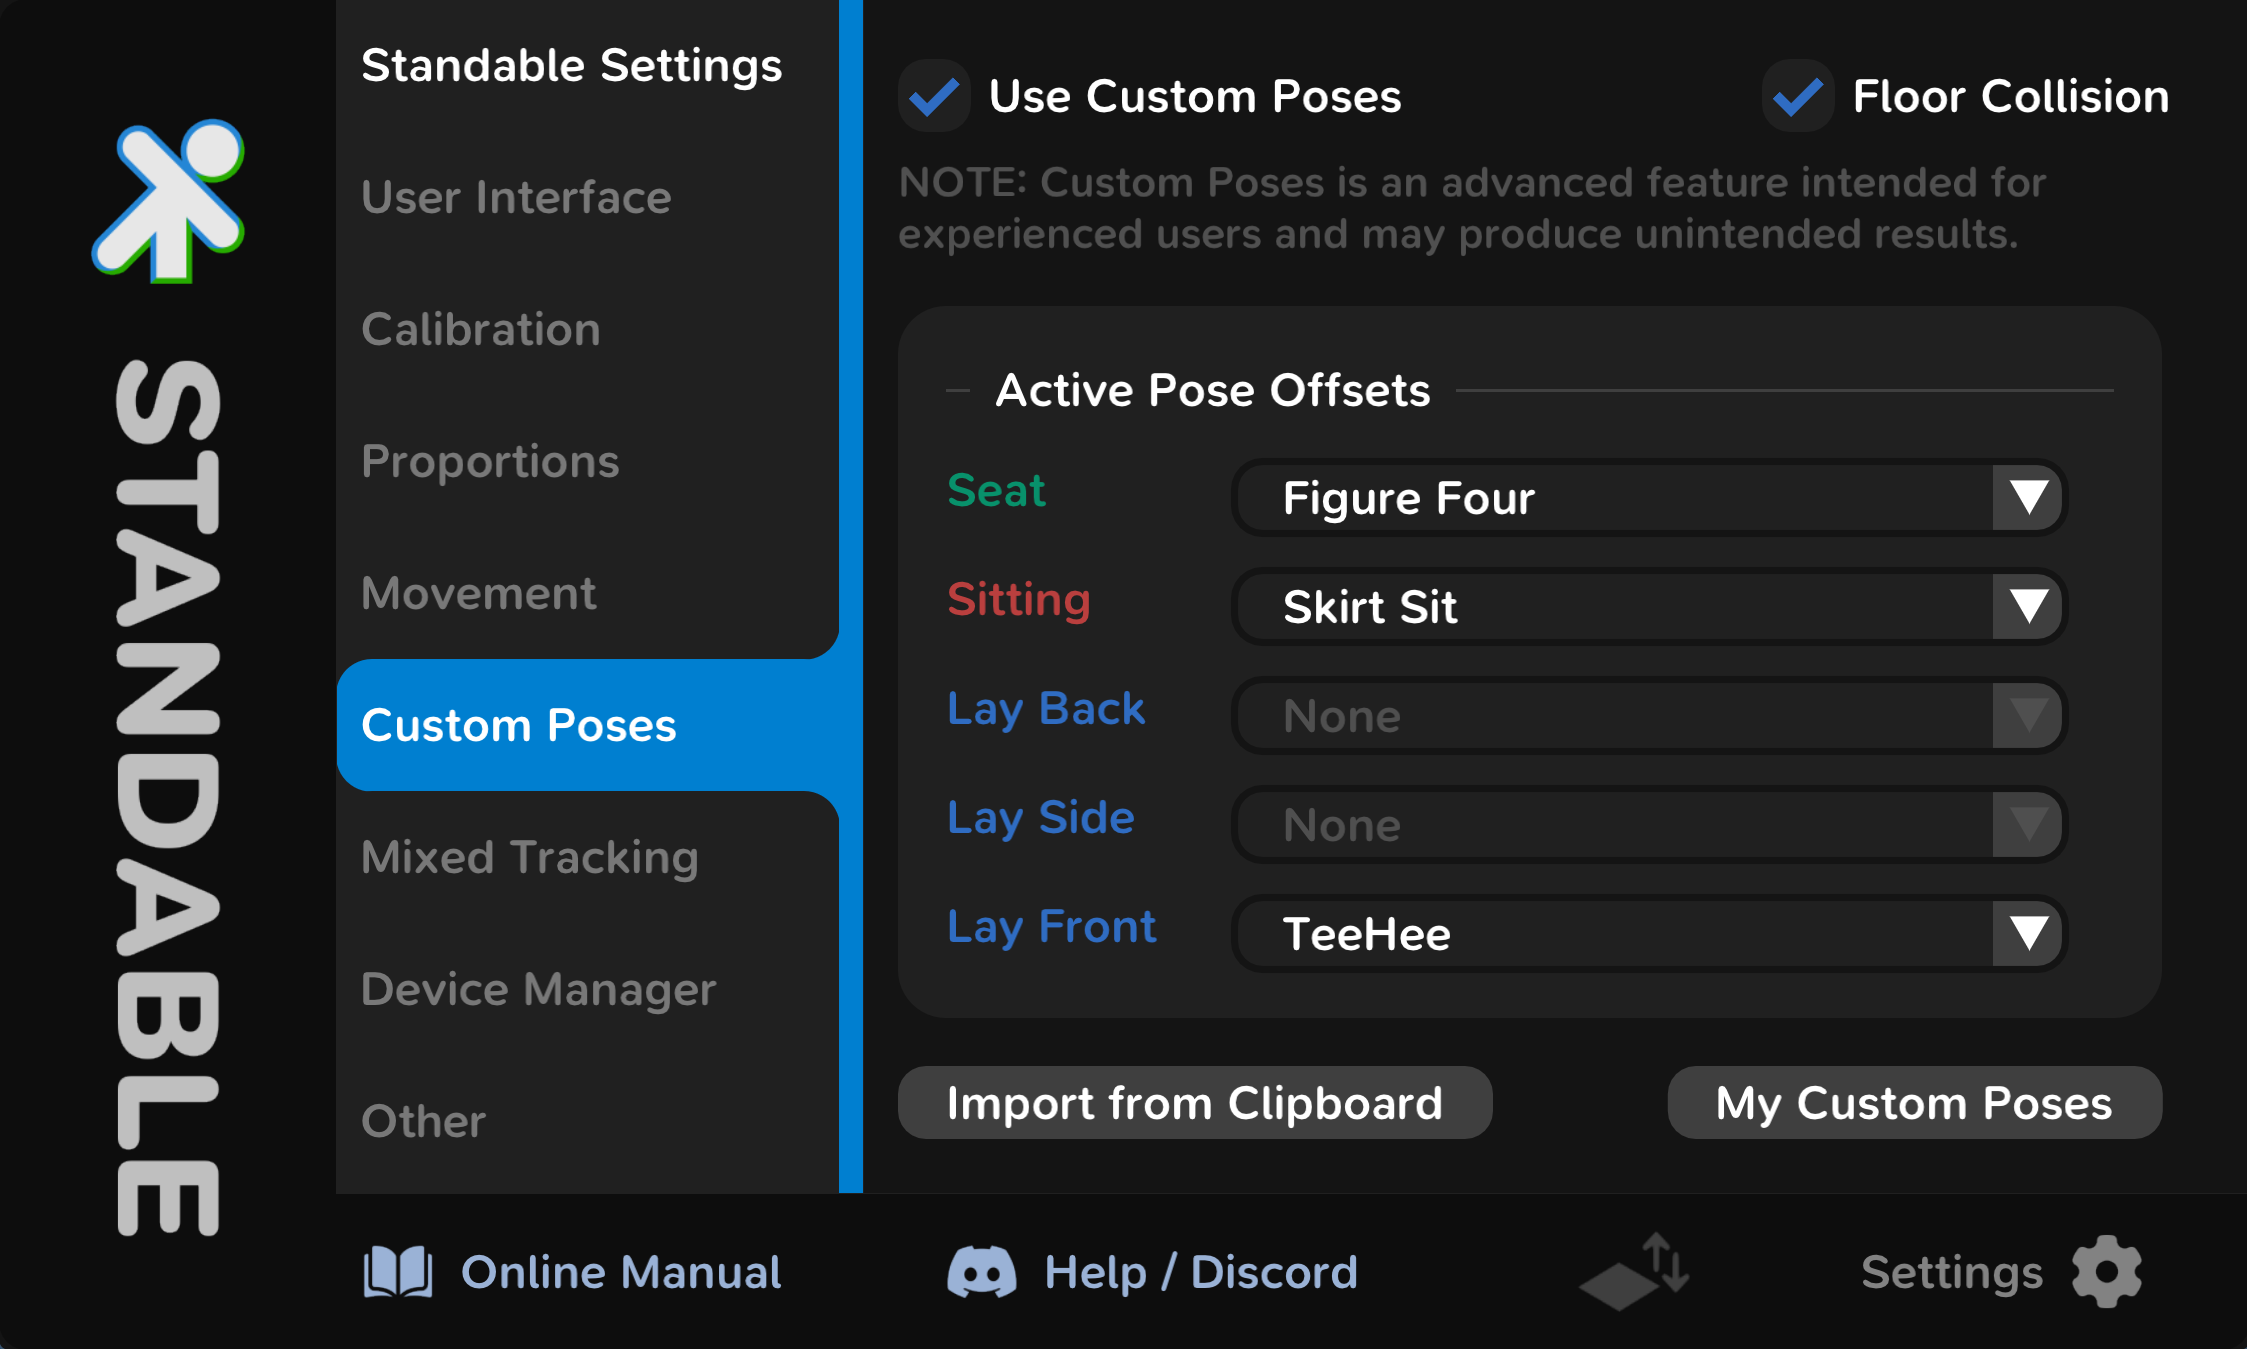This screenshot has width=2247, height=1349.
Task: Uncheck the Floor Collision checkbox
Action: [x=1797, y=97]
